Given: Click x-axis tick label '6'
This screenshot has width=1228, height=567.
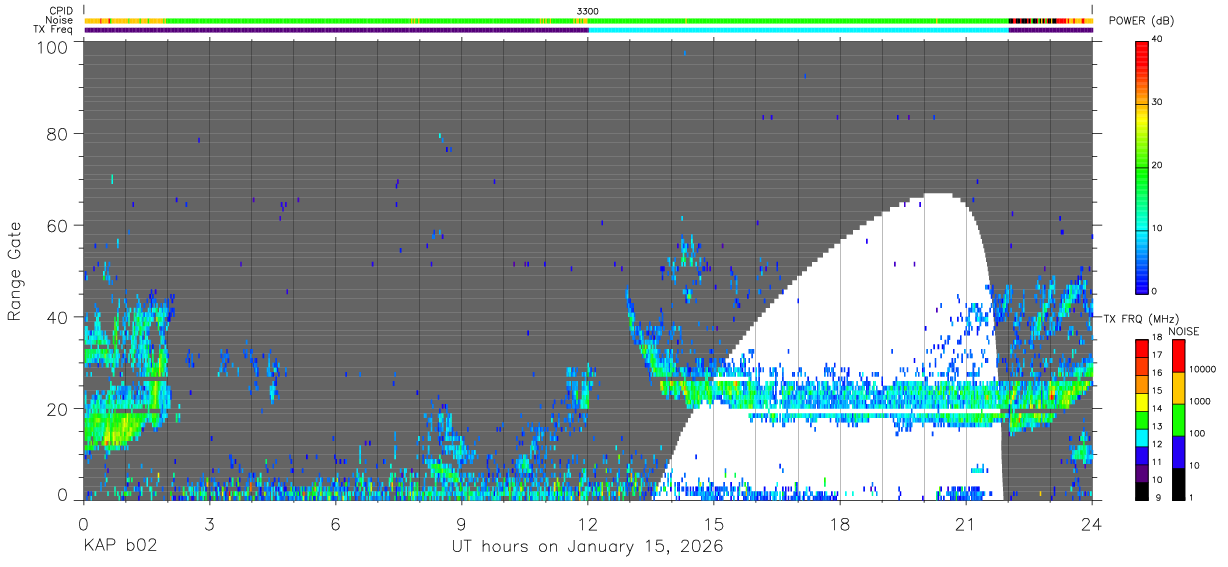Looking at the screenshot, I should pos(335,524).
